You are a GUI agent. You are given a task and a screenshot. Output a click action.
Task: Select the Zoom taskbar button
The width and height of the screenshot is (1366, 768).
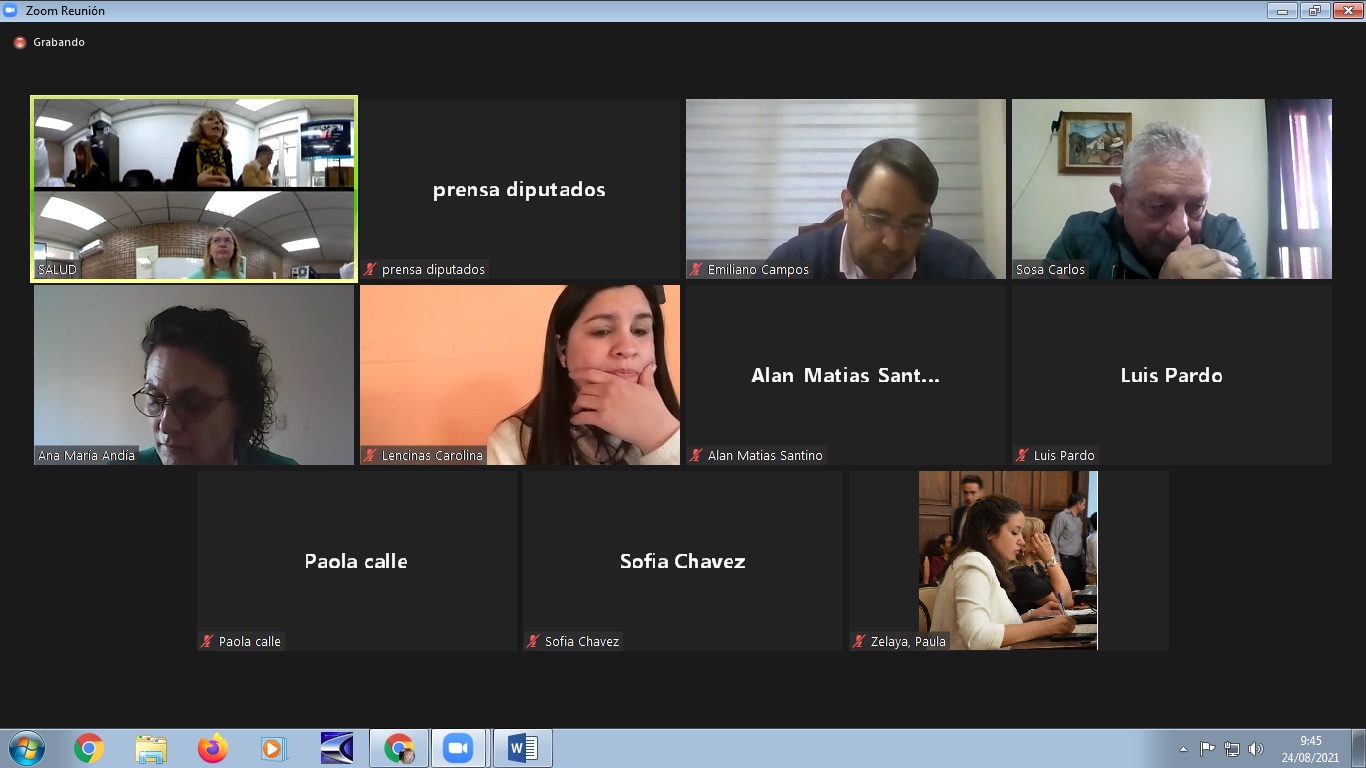(458, 748)
